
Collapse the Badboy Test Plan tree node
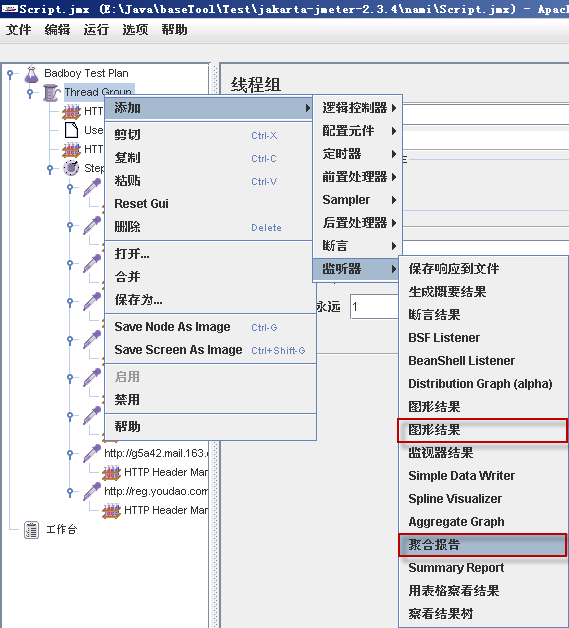pos(10,74)
